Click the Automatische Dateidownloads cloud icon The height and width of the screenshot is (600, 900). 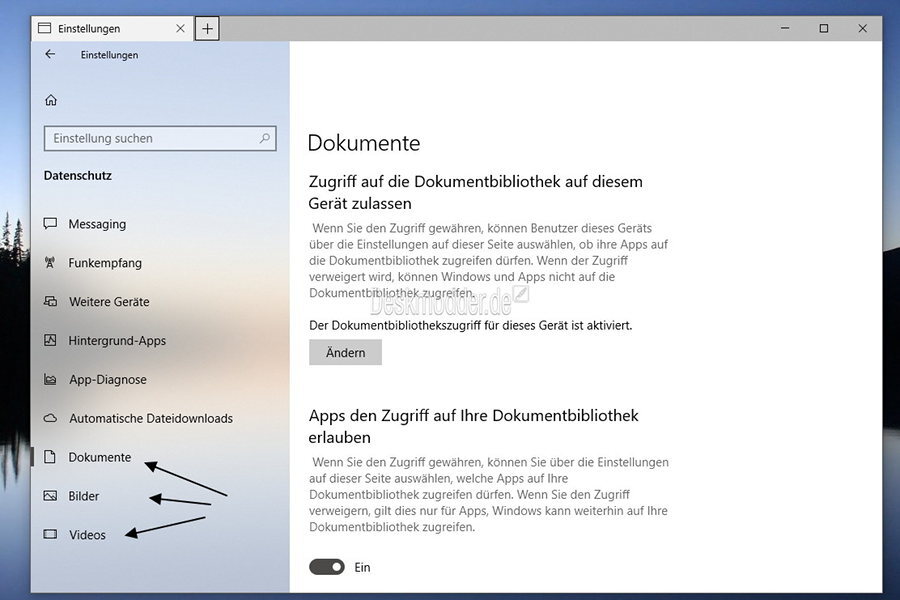click(50, 418)
